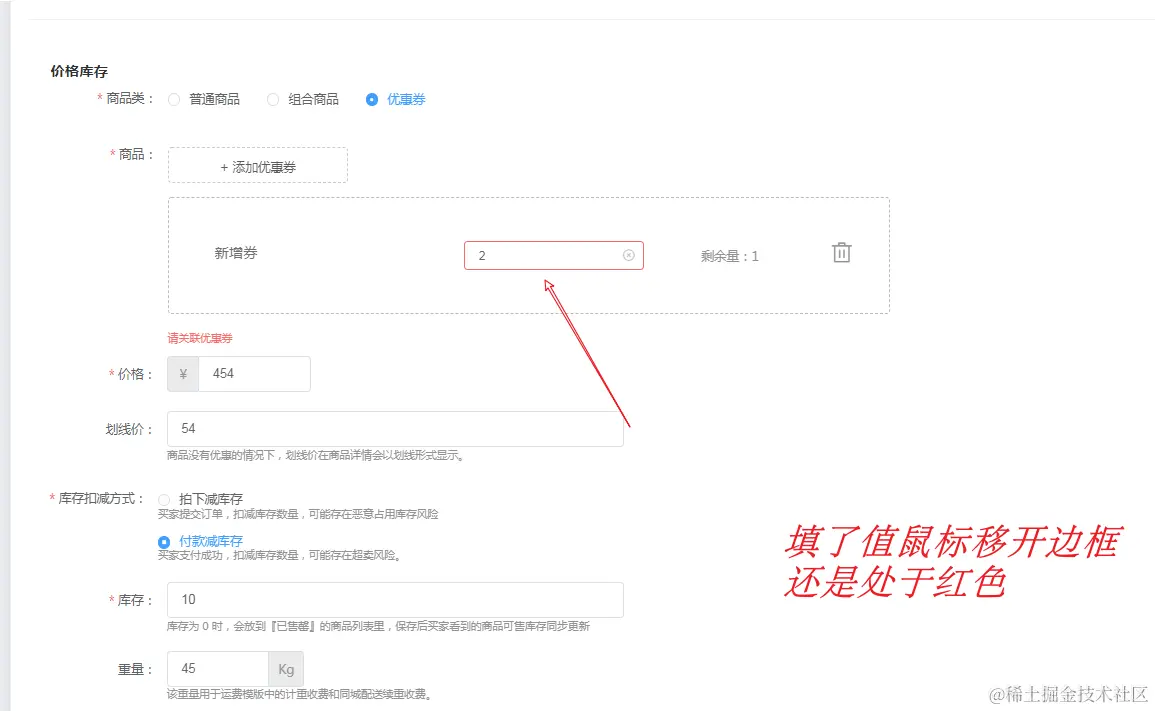Click the ¥ currency prefix on price field
This screenshot has width=1155, height=711.
click(183, 374)
